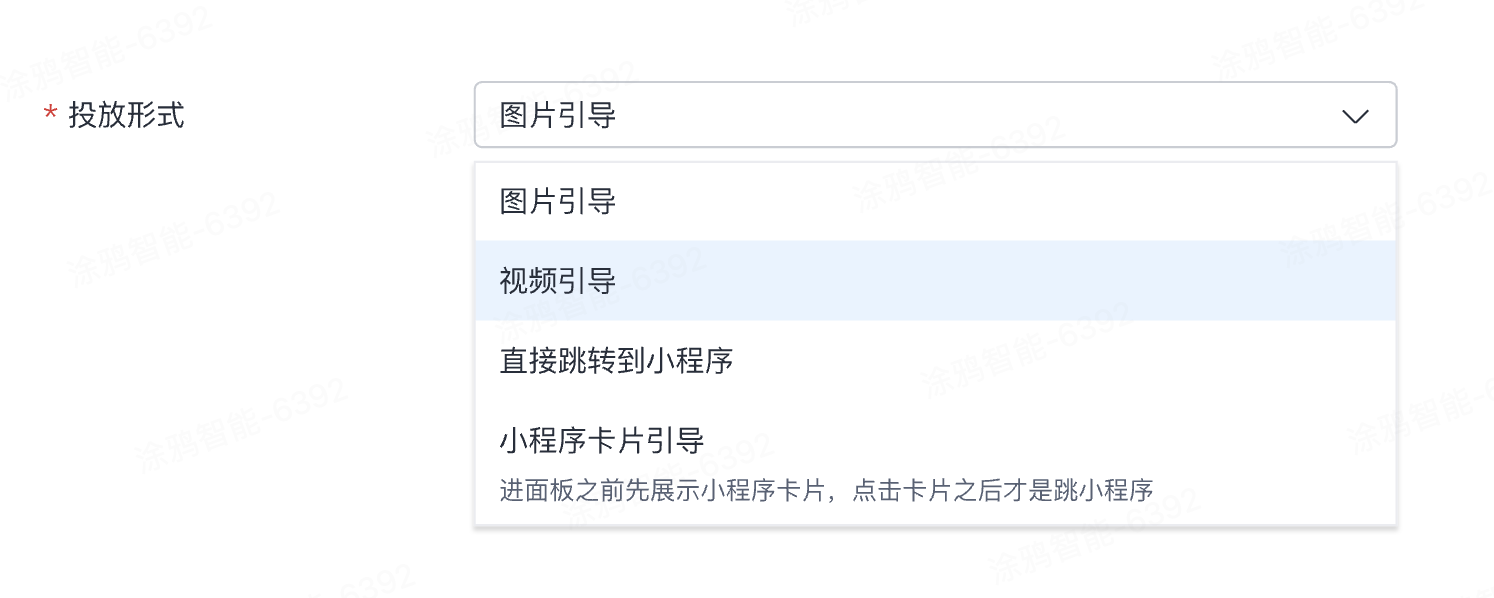Pick the video guide option 视频引导
The width and height of the screenshot is (1494, 598).
(558, 281)
